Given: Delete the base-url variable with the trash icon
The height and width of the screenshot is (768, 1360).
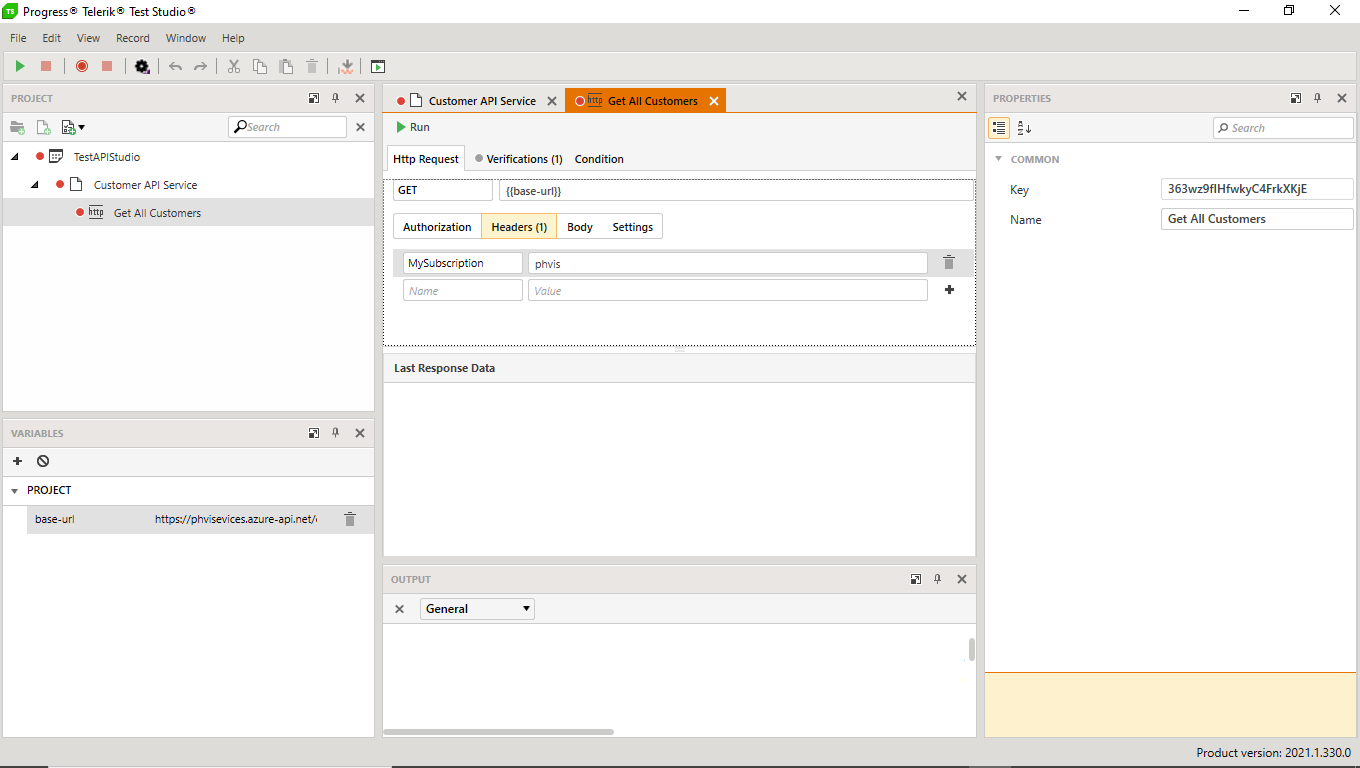Looking at the screenshot, I should tap(350, 519).
